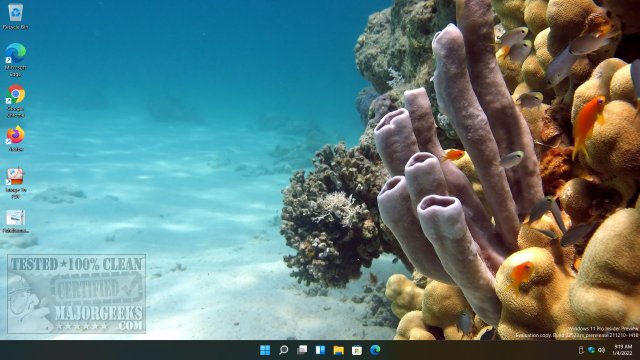The width and height of the screenshot is (640, 360).
Task: Open network status from system tray
Action: pyautogui.click(x=591, y=350)
